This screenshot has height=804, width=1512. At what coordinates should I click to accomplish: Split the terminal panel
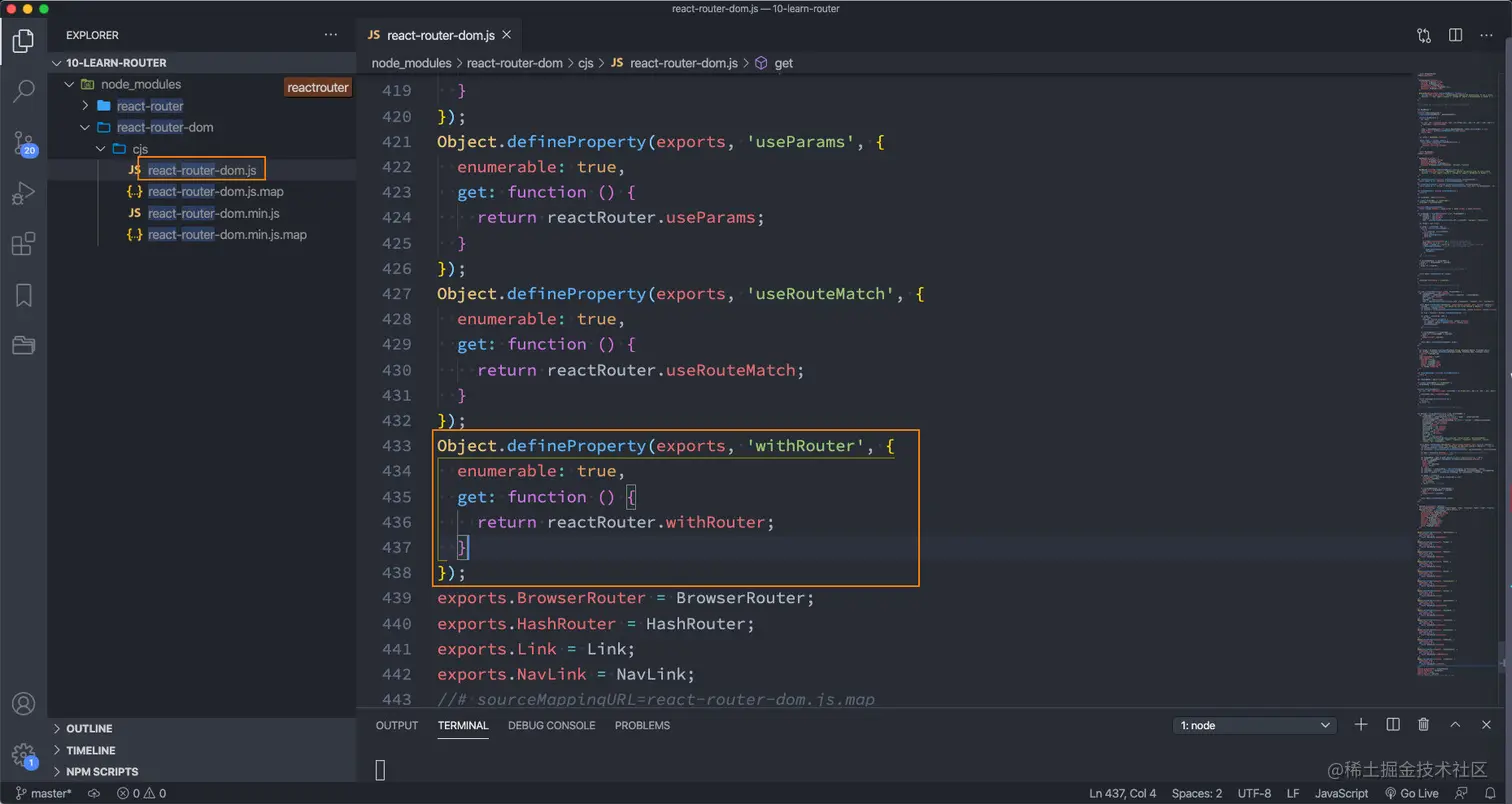click(x=1393, y=725)
